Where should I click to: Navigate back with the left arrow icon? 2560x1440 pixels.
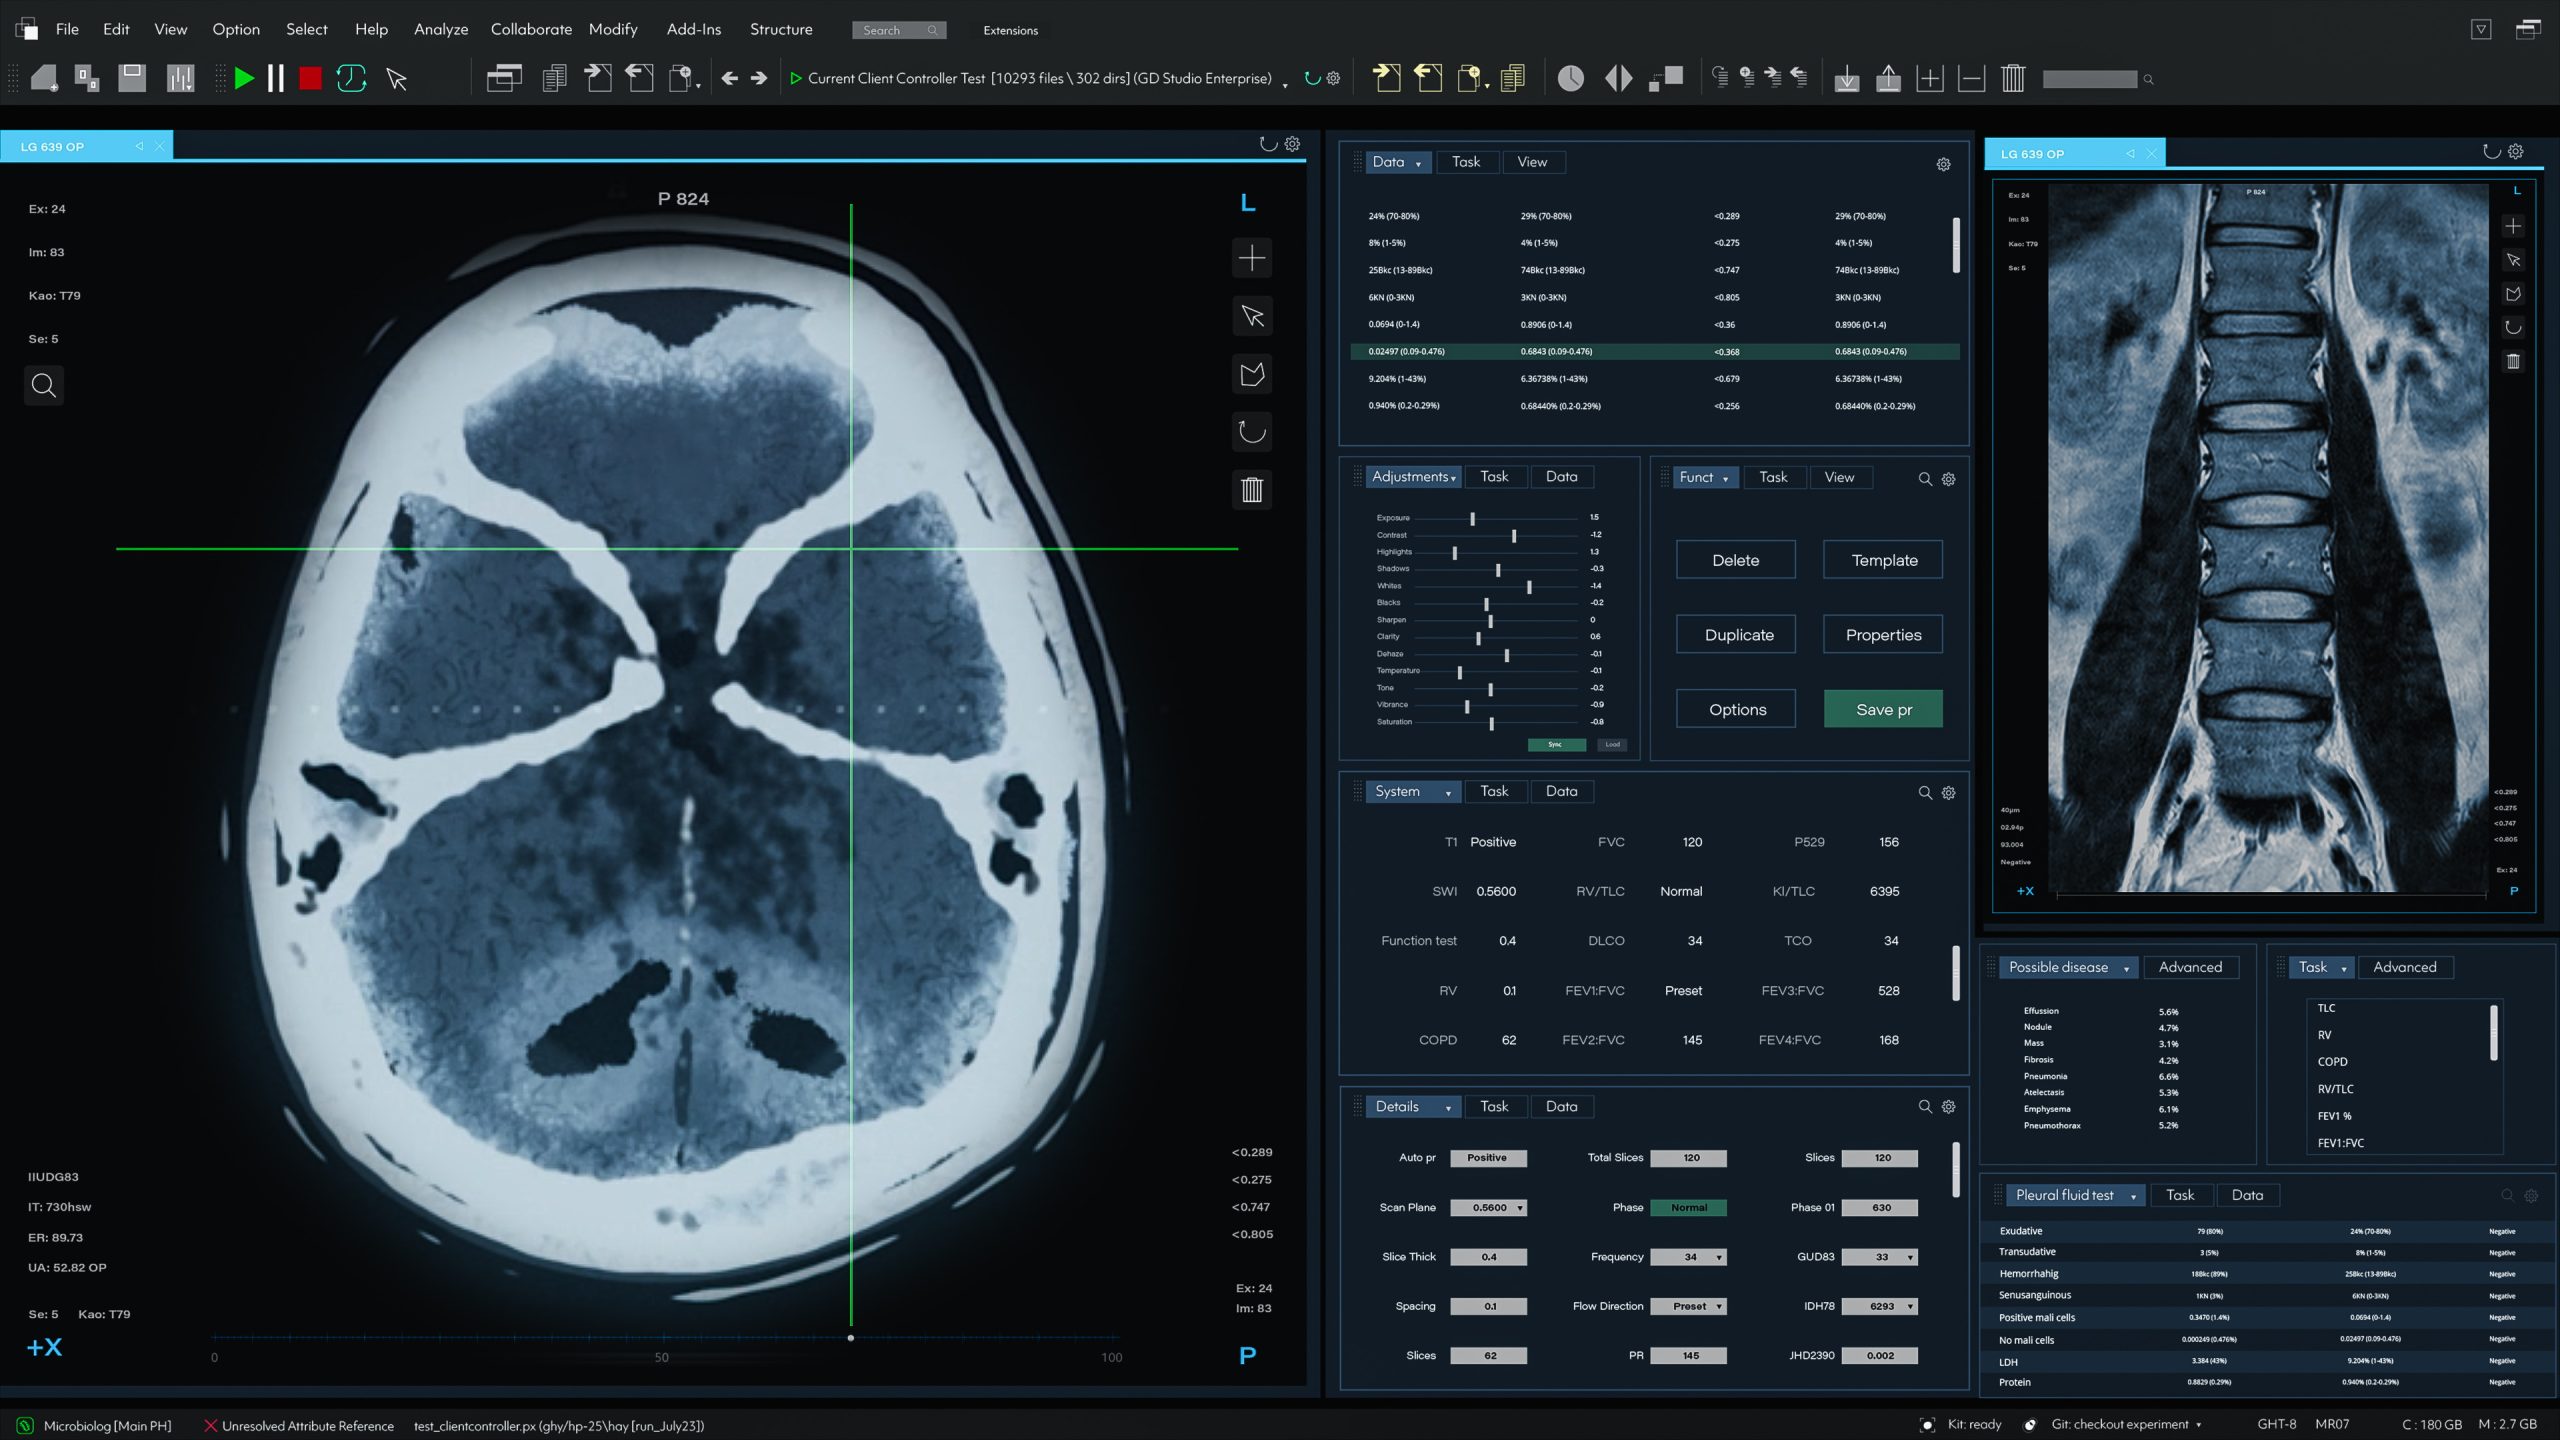pos(730,78)
